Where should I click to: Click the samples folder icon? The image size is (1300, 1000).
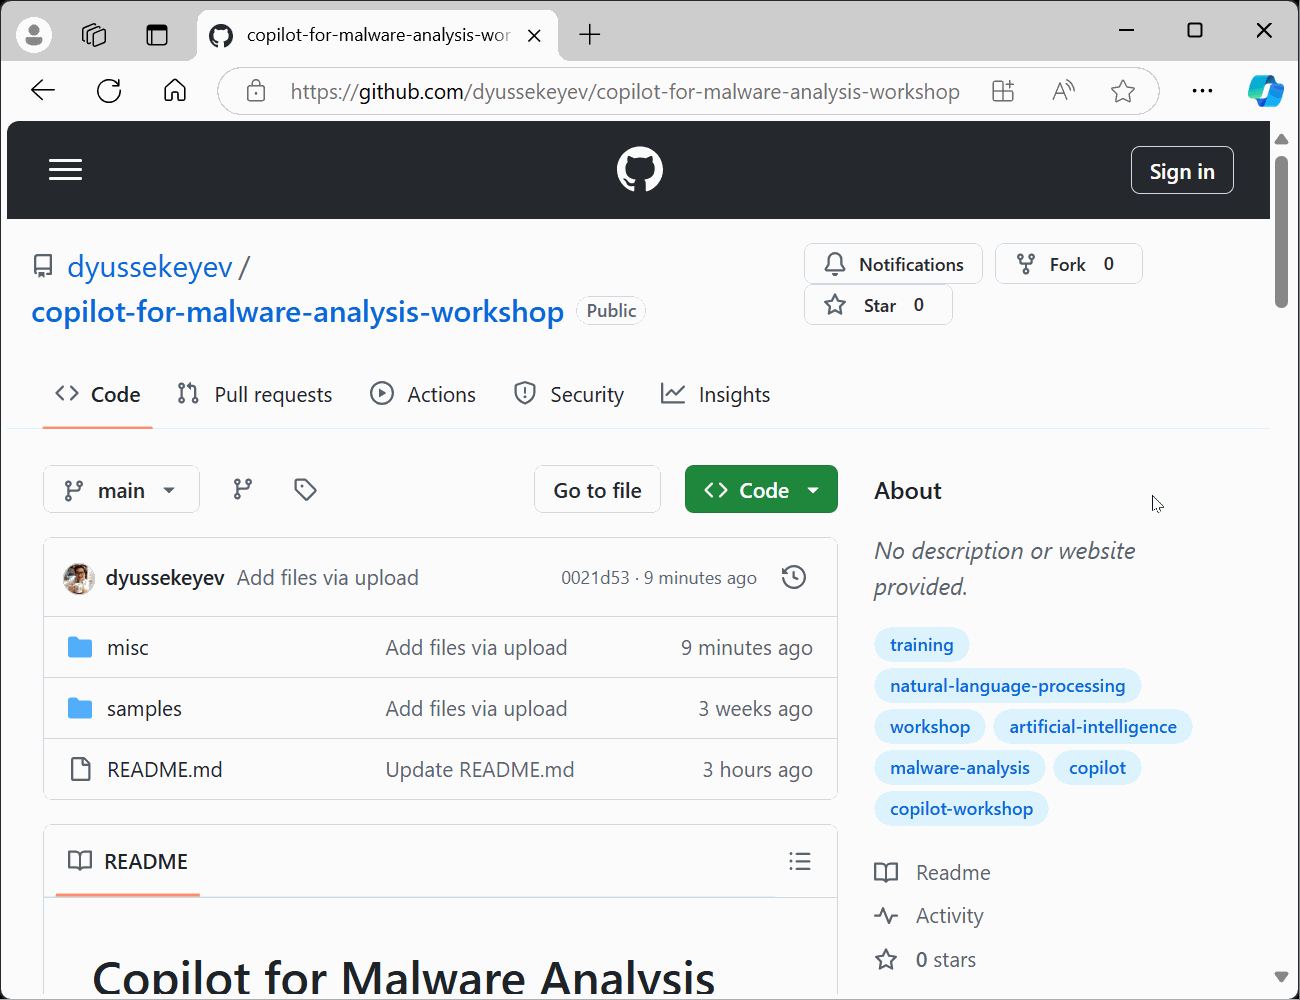tap(80, 708)
